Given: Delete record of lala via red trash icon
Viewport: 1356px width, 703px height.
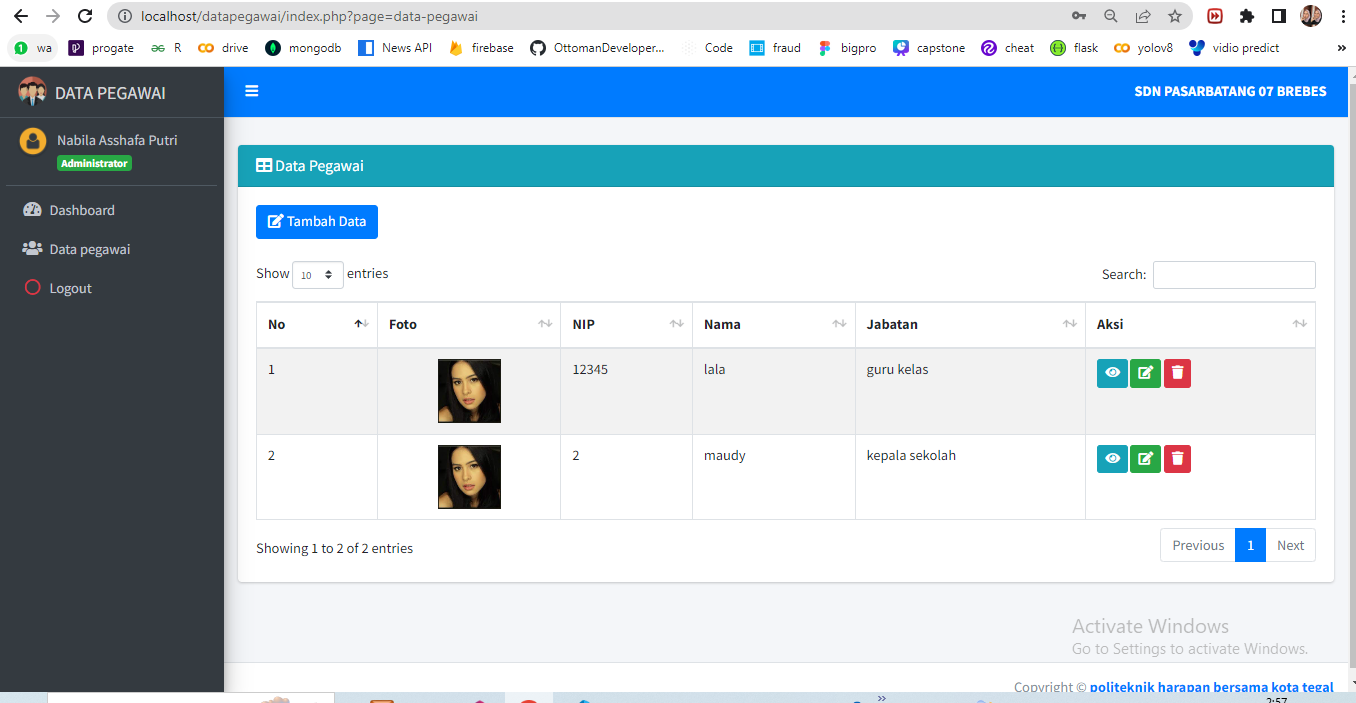Looking at the screenshot, I should (1177, 372).
